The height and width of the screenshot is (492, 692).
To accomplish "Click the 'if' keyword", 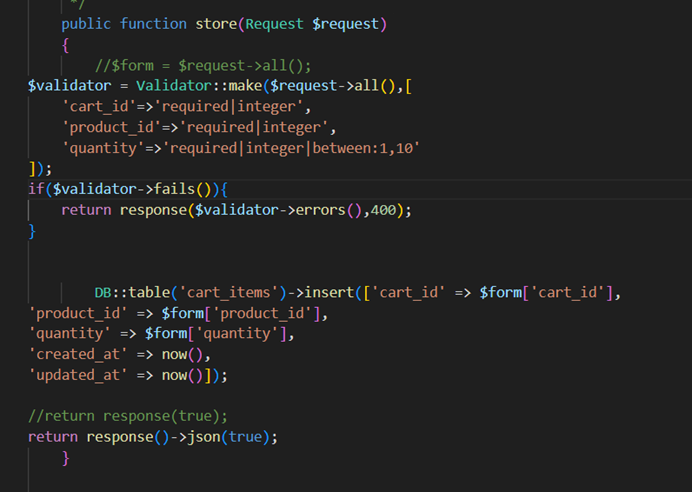I will point(36,190).
